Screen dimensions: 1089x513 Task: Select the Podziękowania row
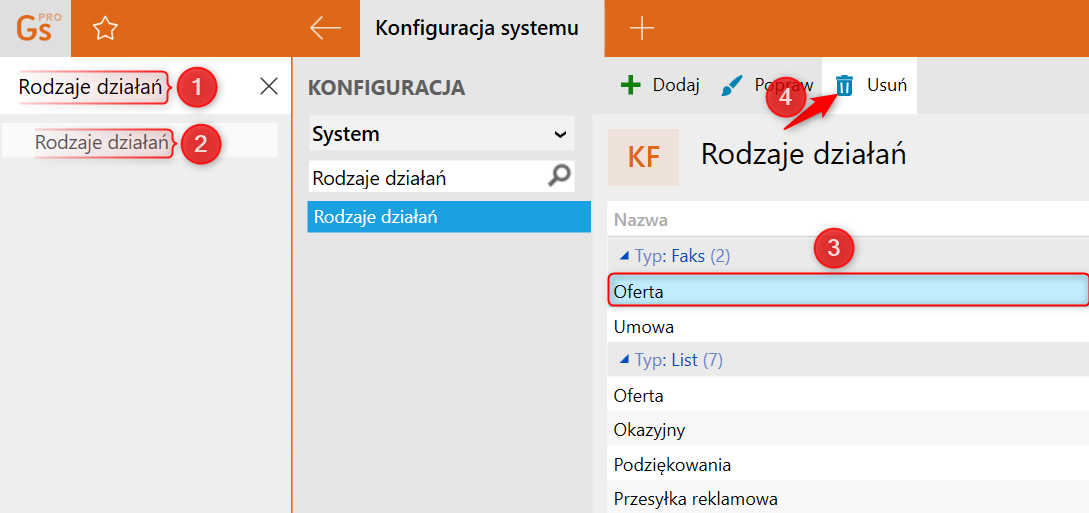coord(848,464)
